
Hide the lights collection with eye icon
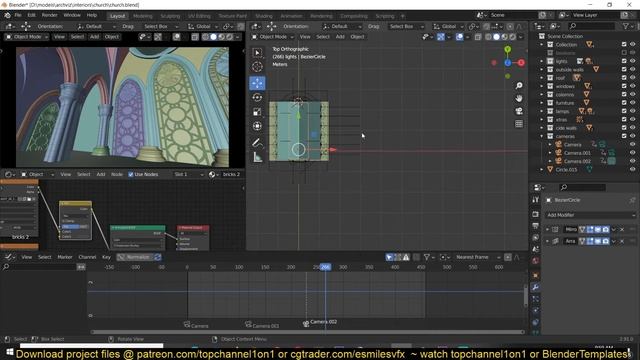click(x=633, y=61)
